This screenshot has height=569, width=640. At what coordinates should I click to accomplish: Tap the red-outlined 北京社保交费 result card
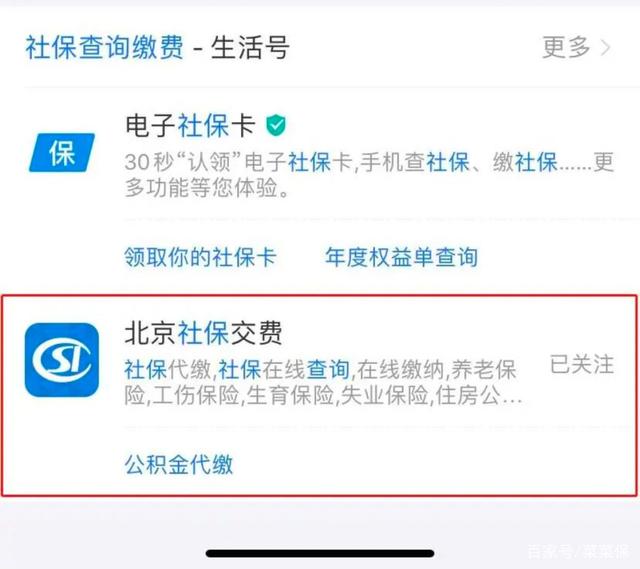[320, 396]
